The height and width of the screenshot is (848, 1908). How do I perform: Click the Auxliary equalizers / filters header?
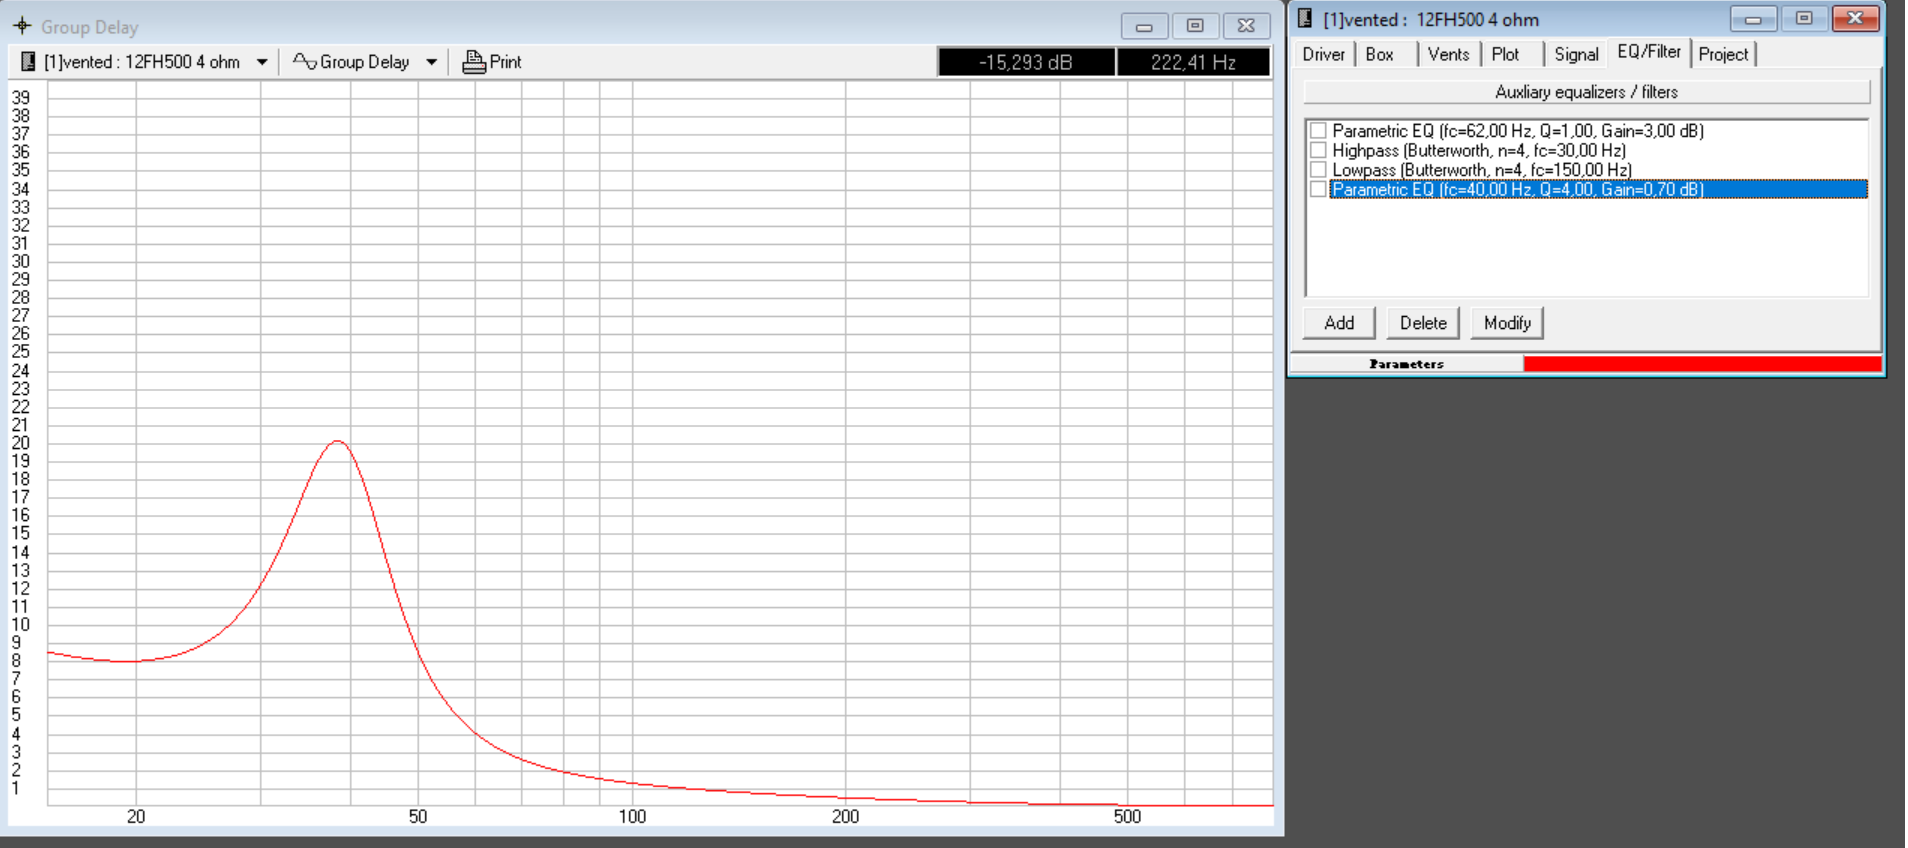coord(1586,92)
